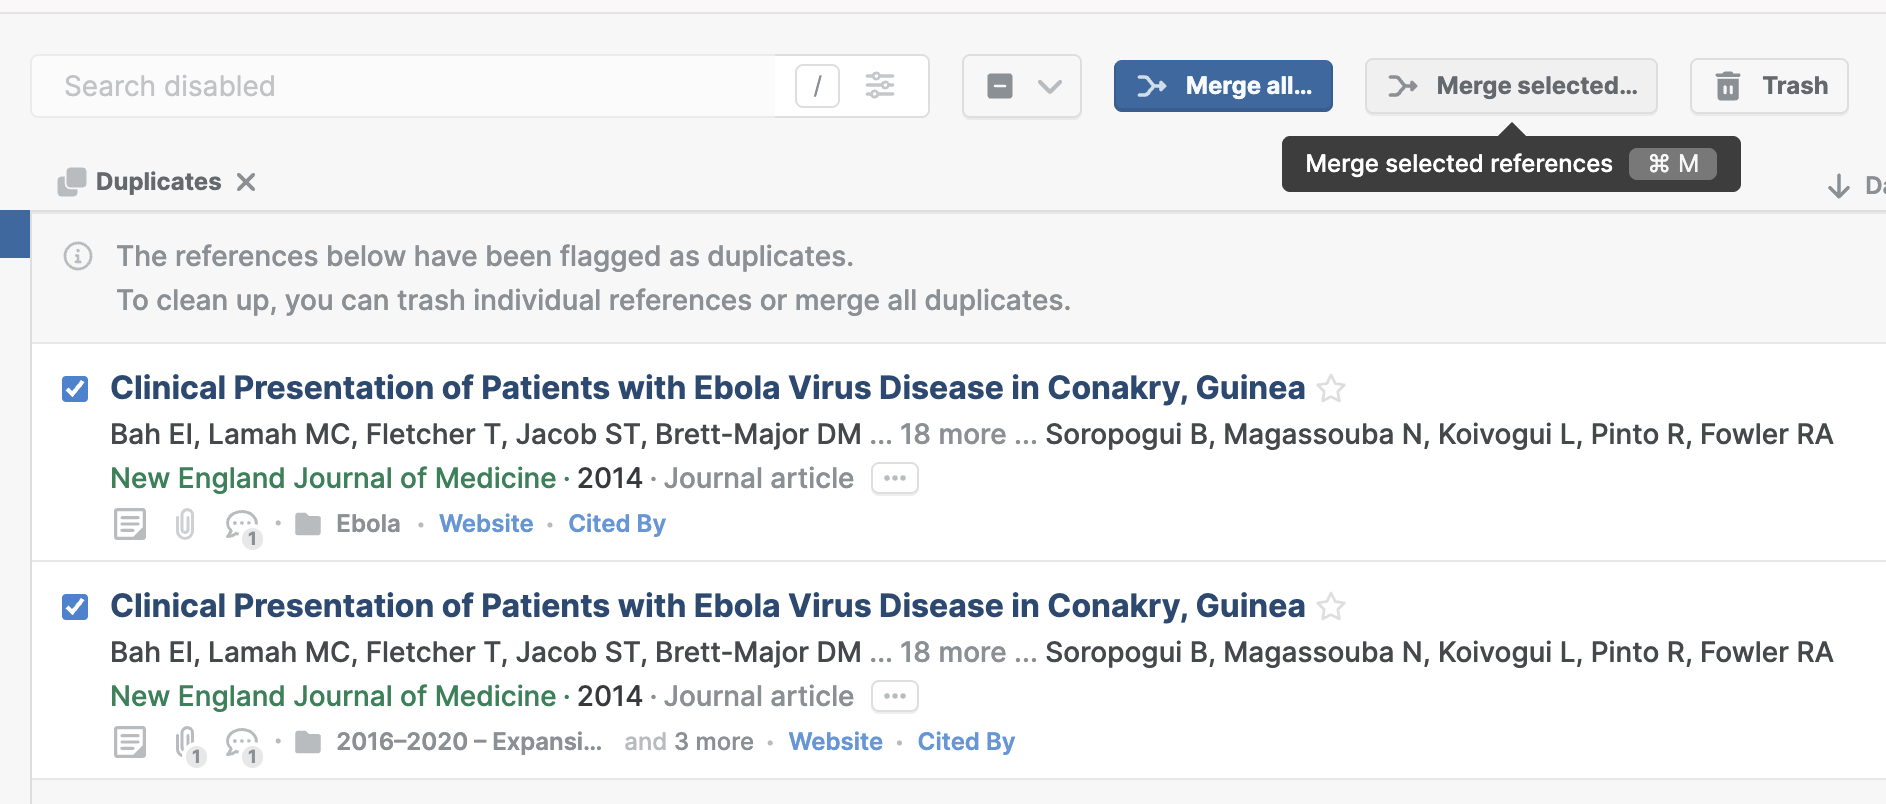Screen dimensions: 1886x804
Task: Open comments bubble of first reference
Action: coord(243,527)
